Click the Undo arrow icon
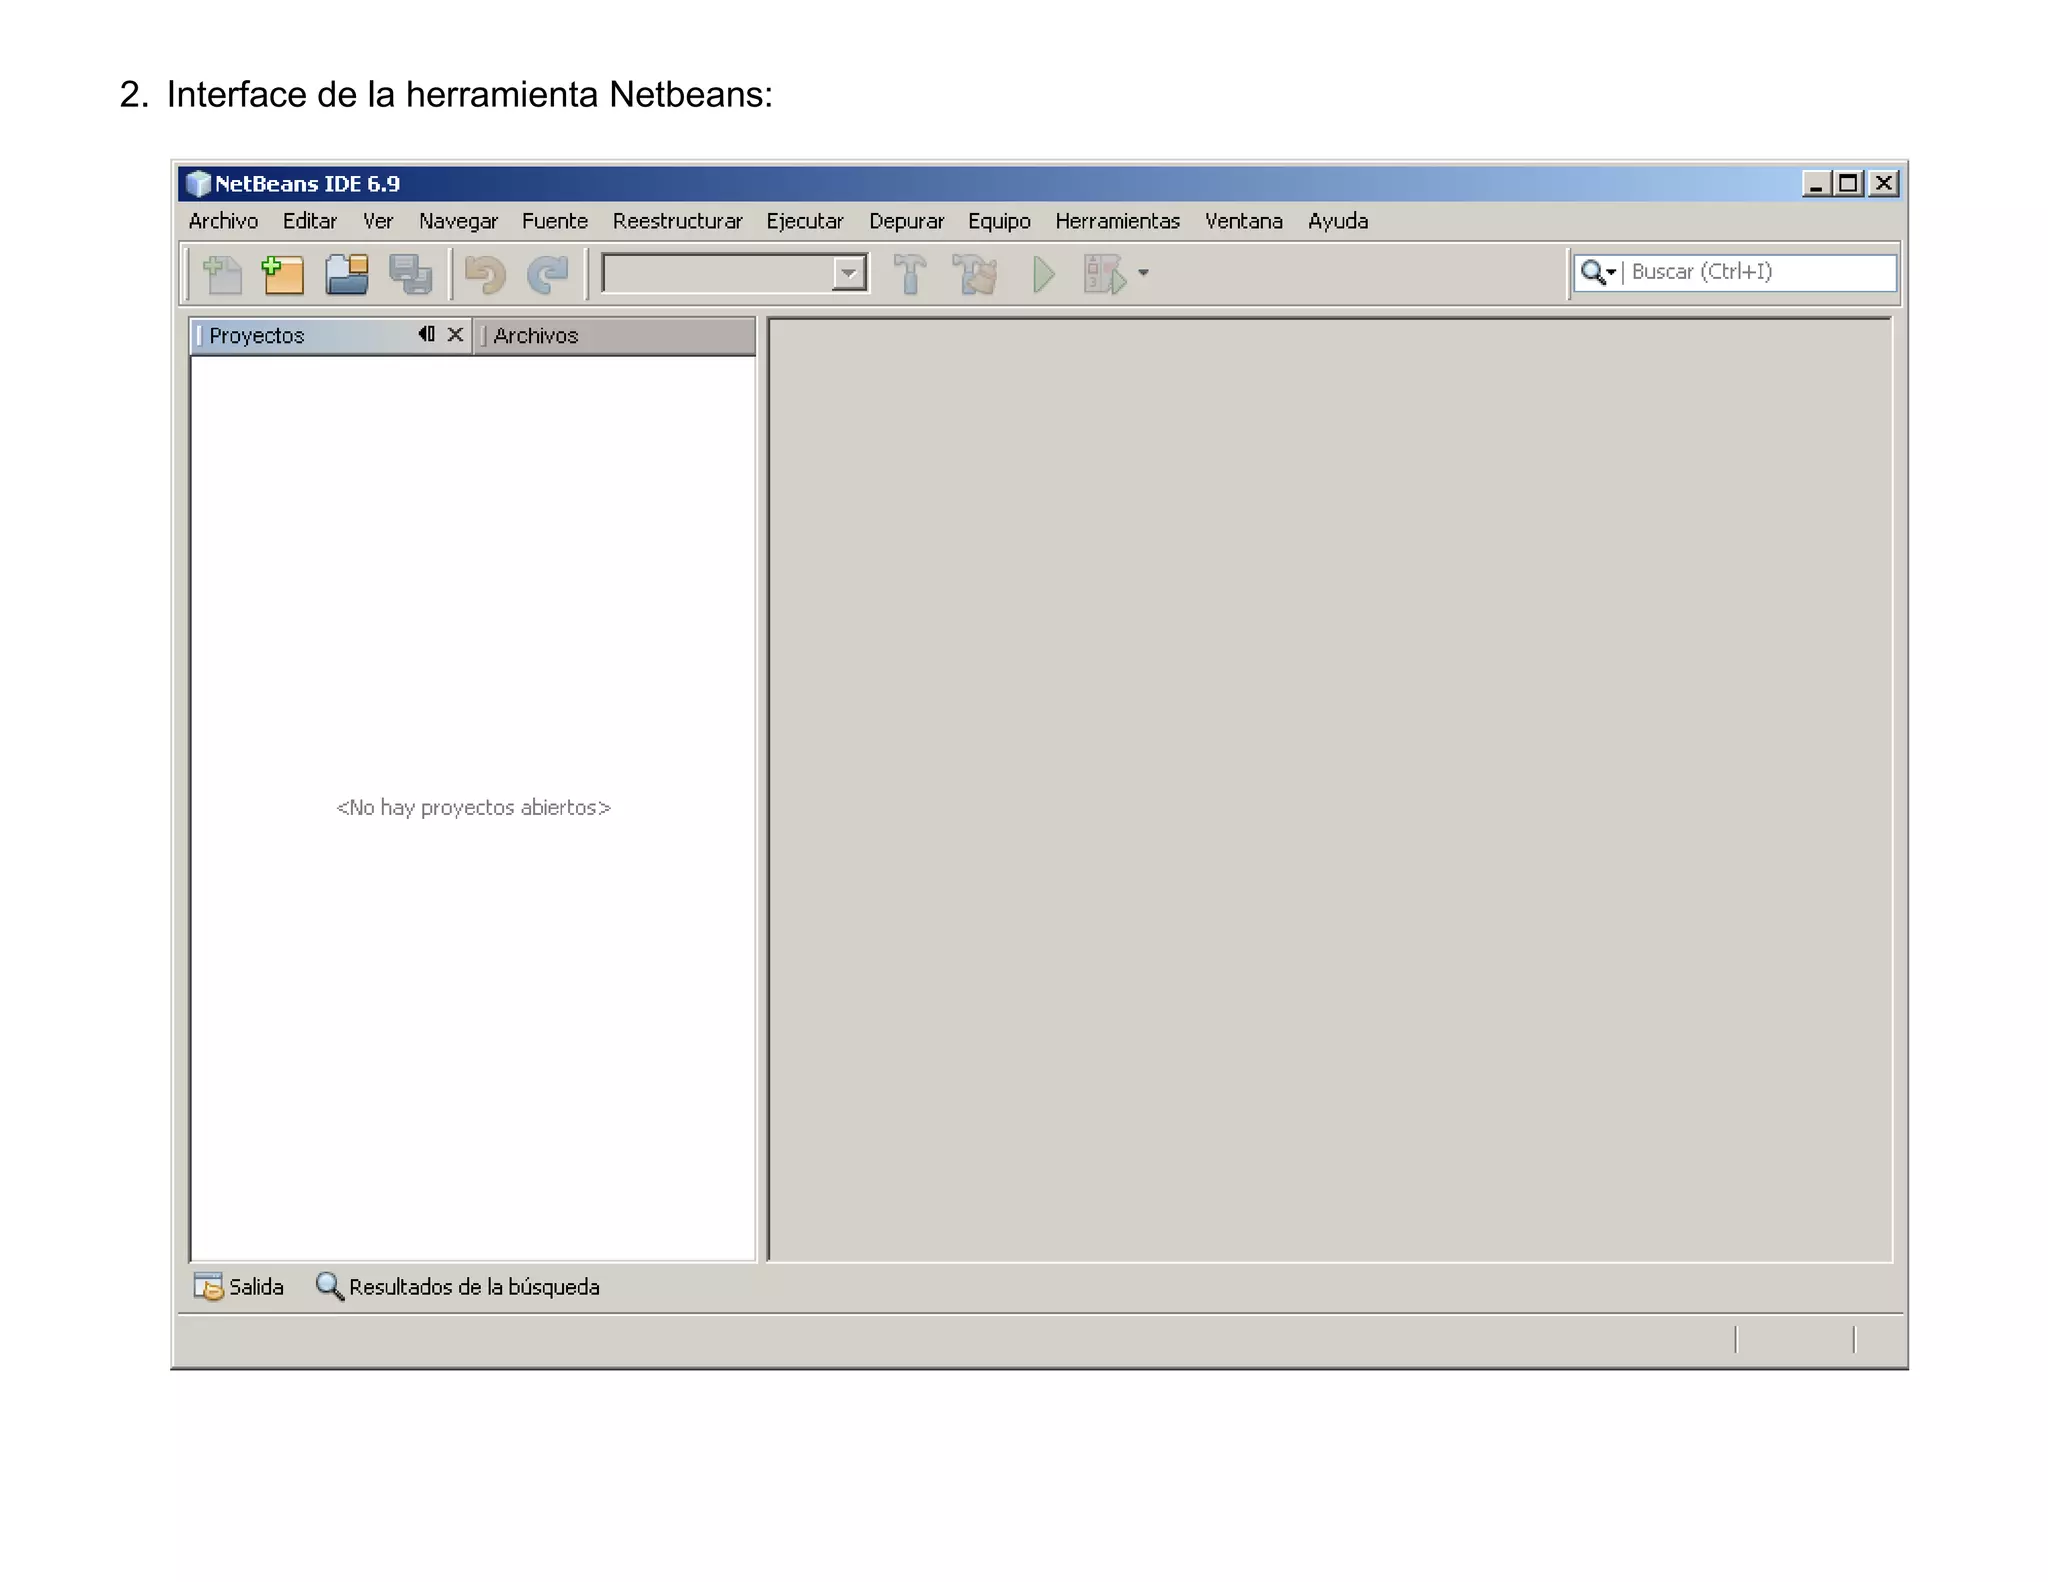This screenshot has width=2048, height=1582. pos(485,274)
